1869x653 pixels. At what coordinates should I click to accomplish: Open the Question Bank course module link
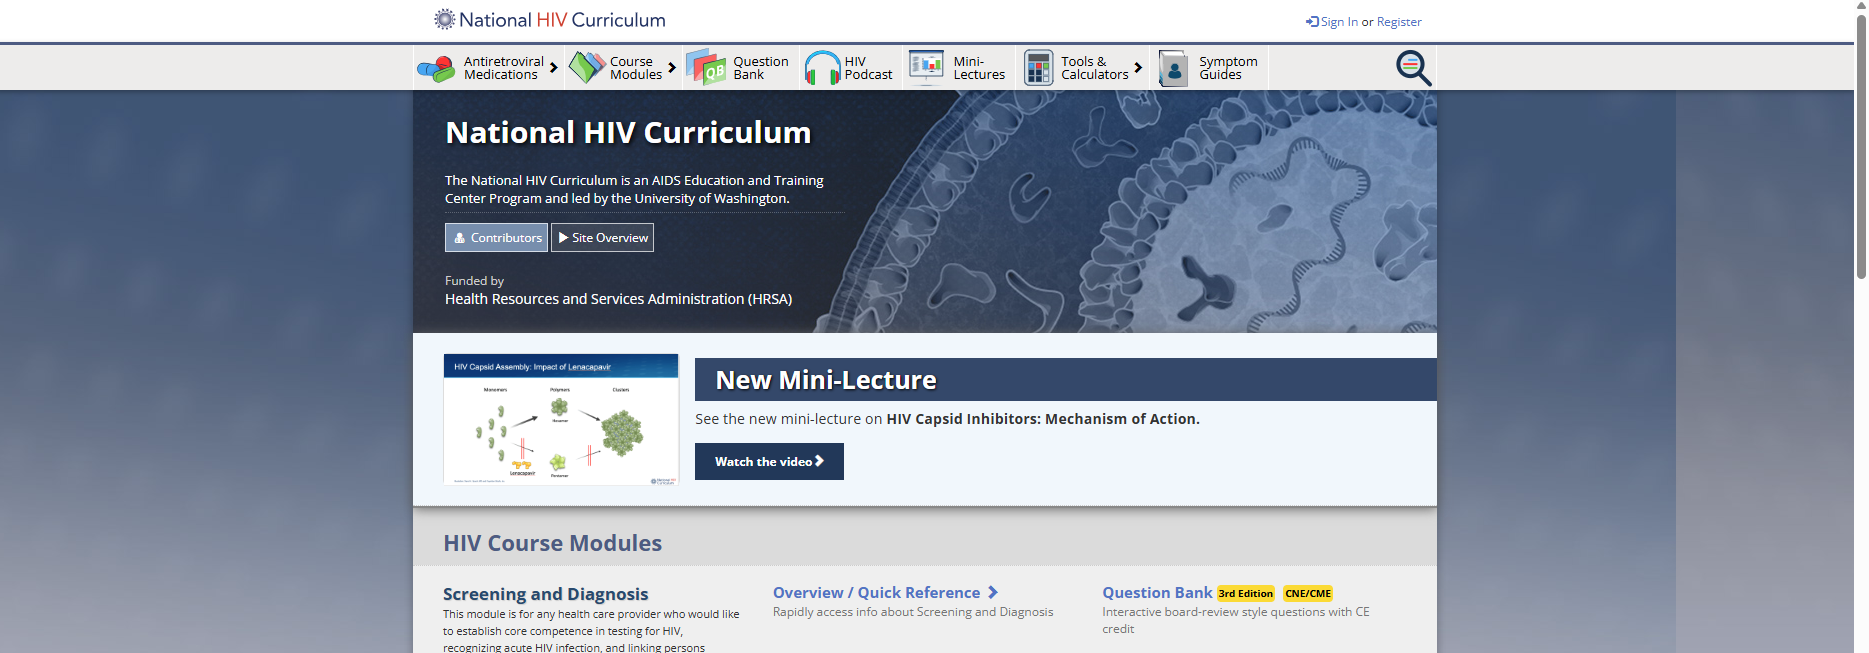tap(1157, 593)
